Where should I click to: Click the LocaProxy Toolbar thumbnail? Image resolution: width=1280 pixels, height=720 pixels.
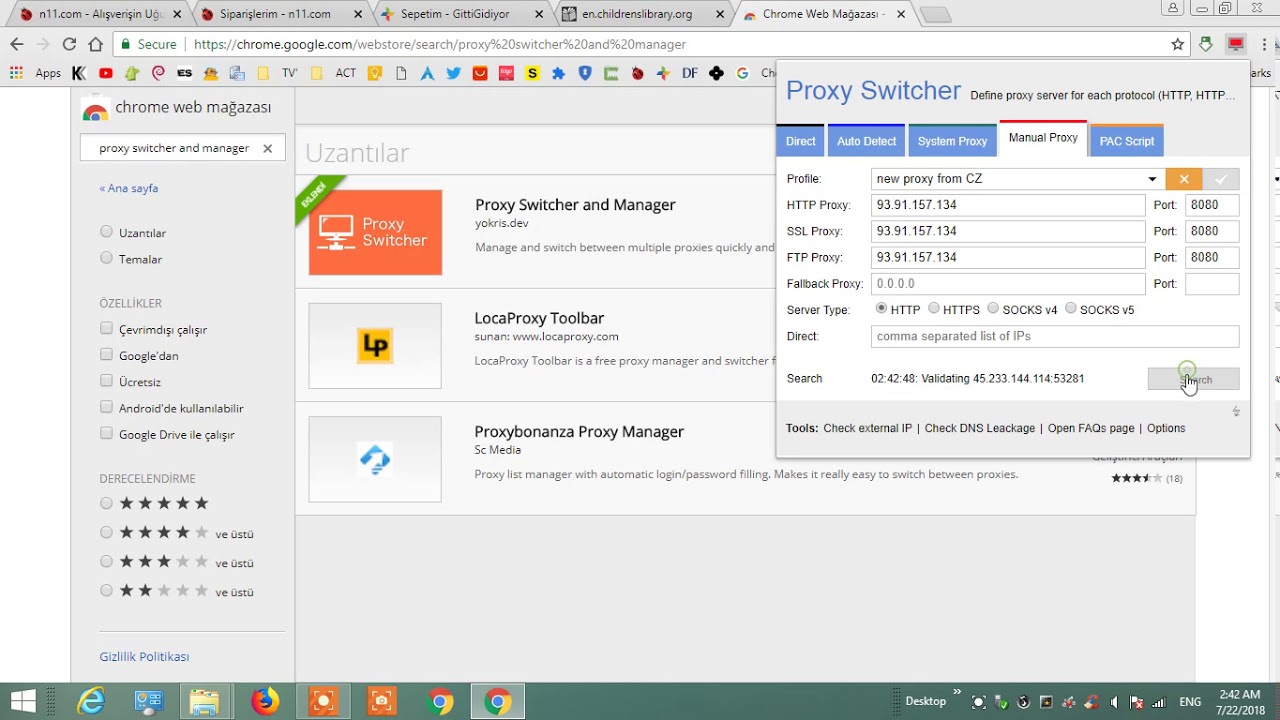375,346
